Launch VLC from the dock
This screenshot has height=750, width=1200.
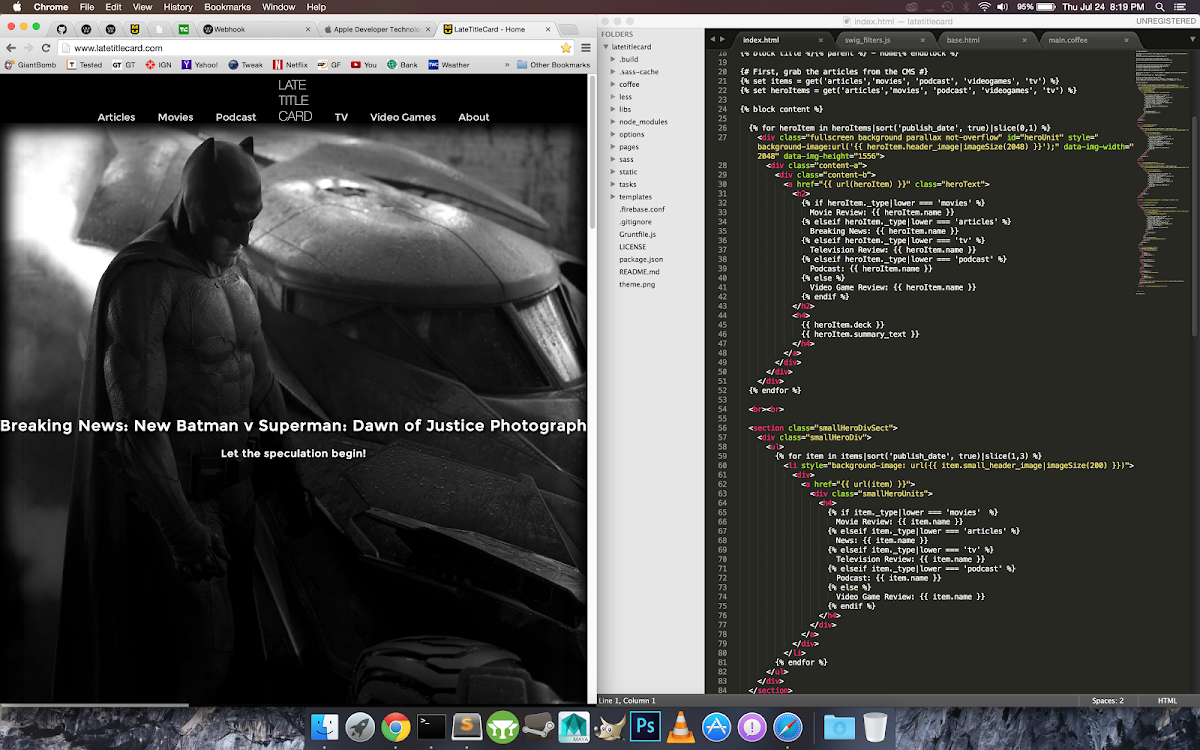point(681,726)
